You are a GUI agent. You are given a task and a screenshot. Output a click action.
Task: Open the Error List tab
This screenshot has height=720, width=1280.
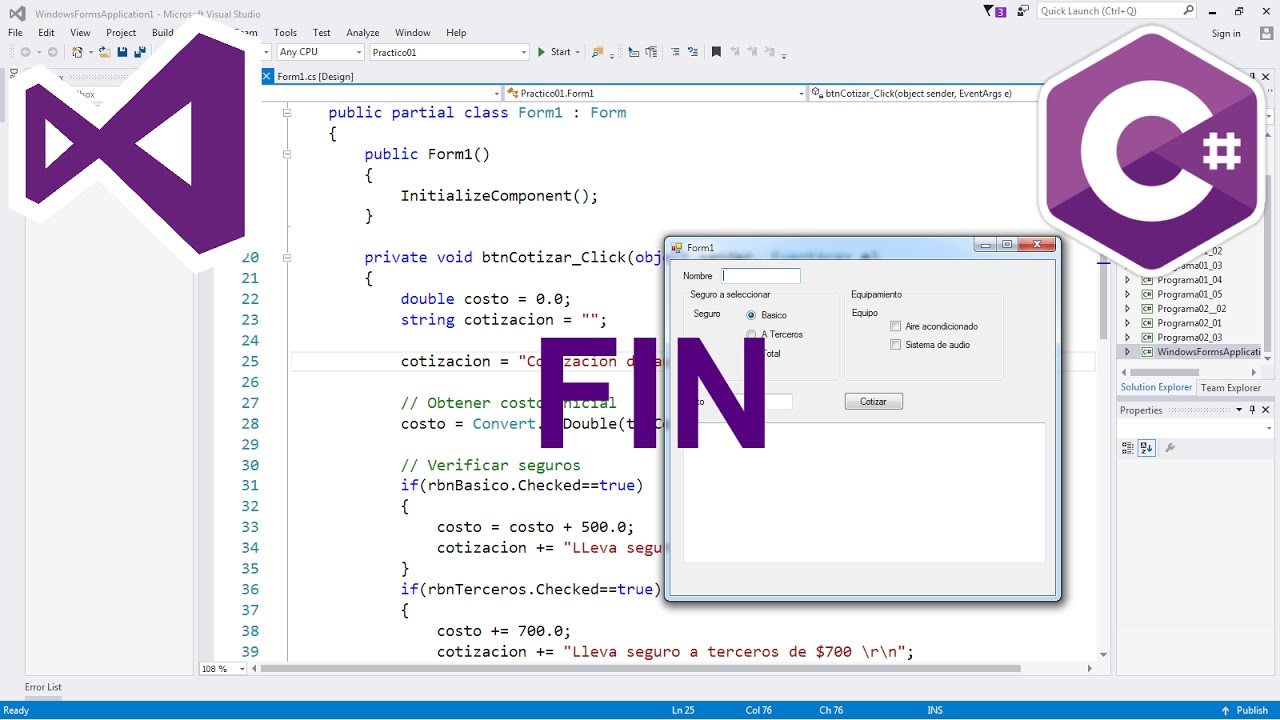43,687
